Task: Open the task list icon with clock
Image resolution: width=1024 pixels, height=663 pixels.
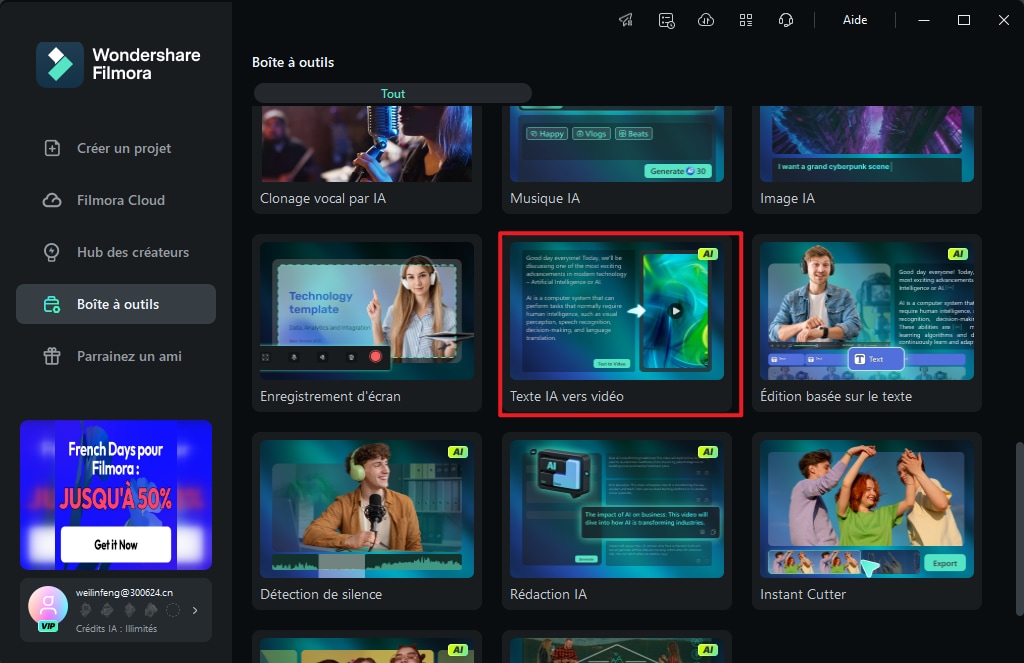Action: [x=666, y=20]
